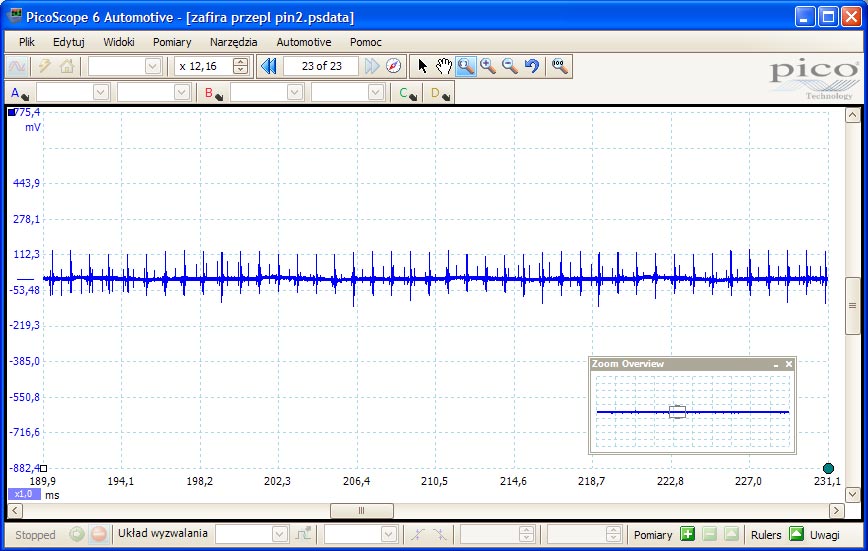Click the Uwagi notes button

point(825,535)
